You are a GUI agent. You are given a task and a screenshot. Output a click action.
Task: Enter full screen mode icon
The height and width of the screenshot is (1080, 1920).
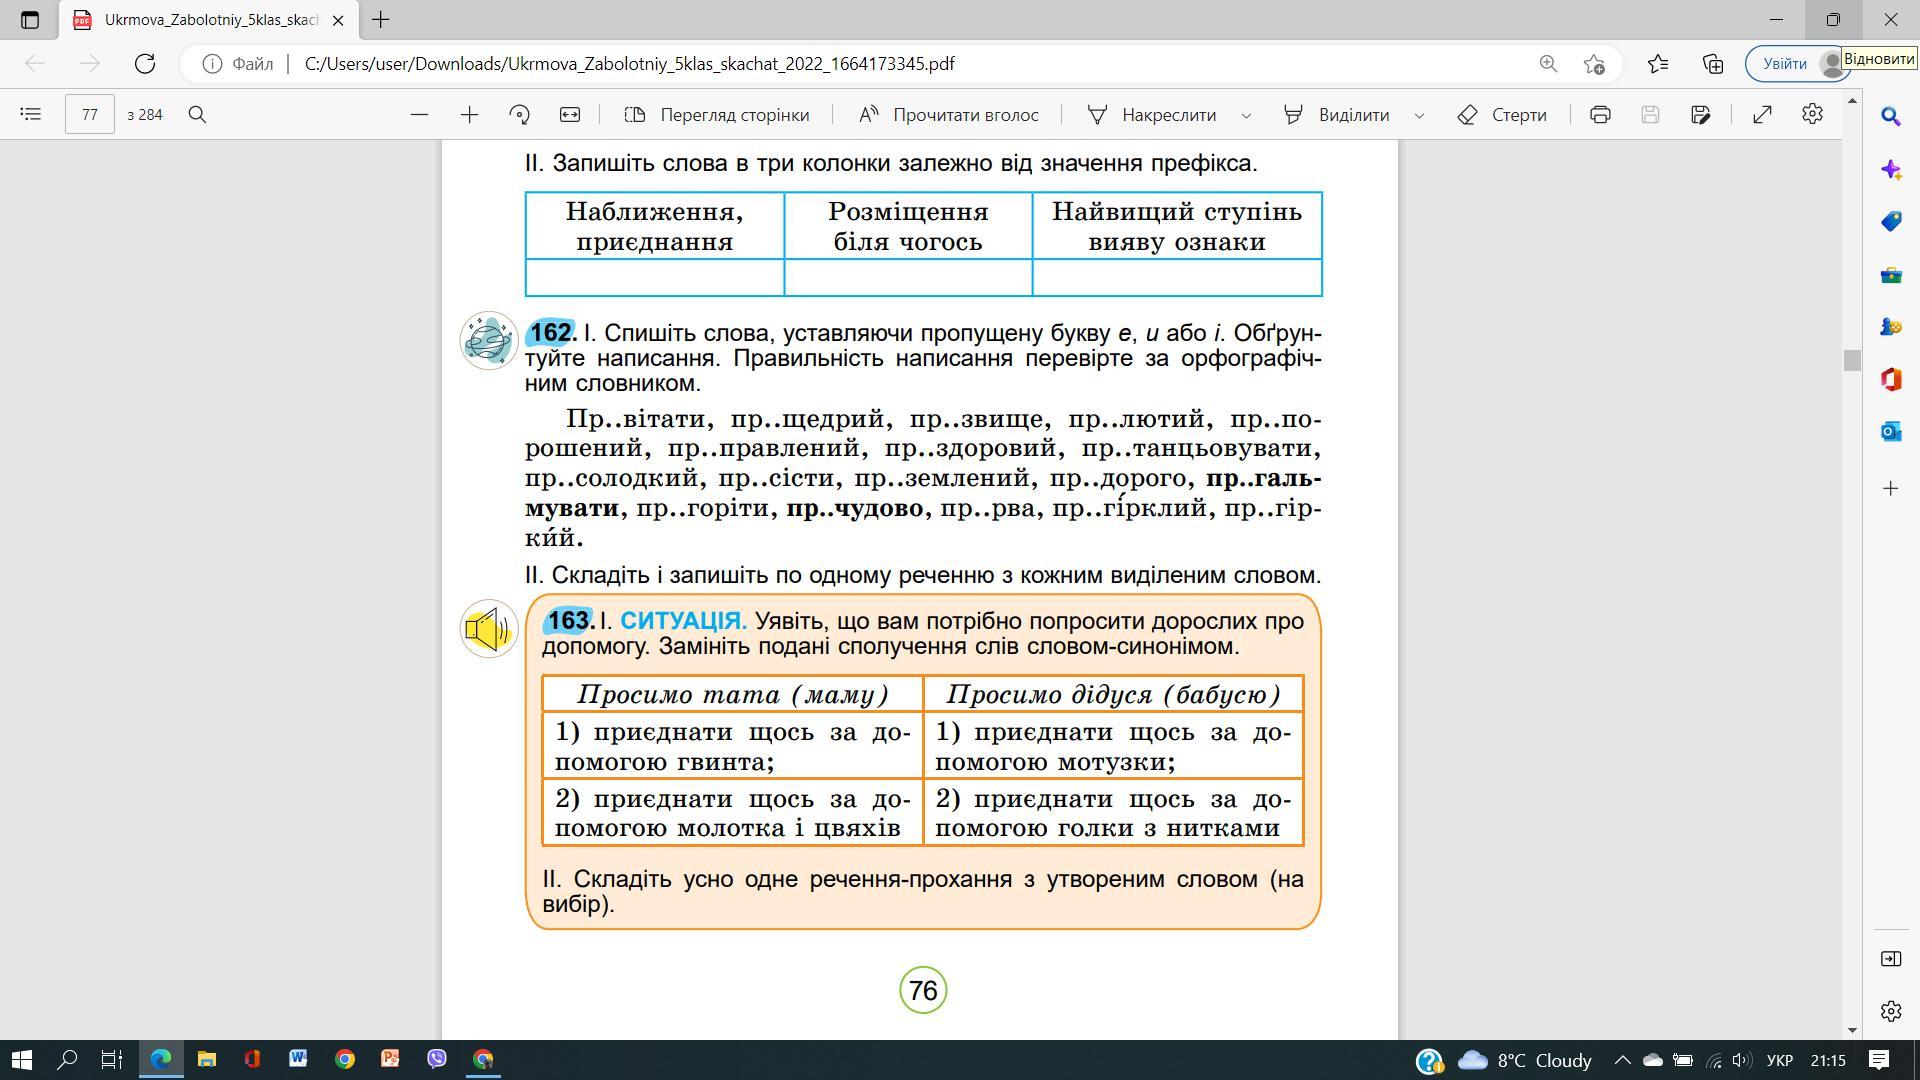click(x=1762, y=115)
